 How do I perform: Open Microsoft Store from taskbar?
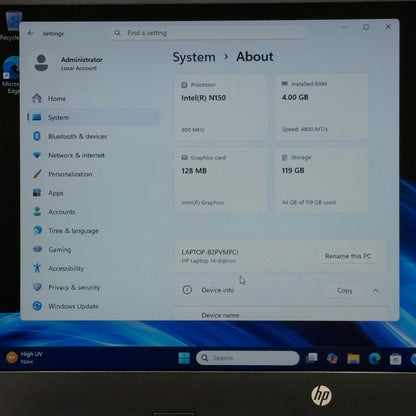(395, 359)
